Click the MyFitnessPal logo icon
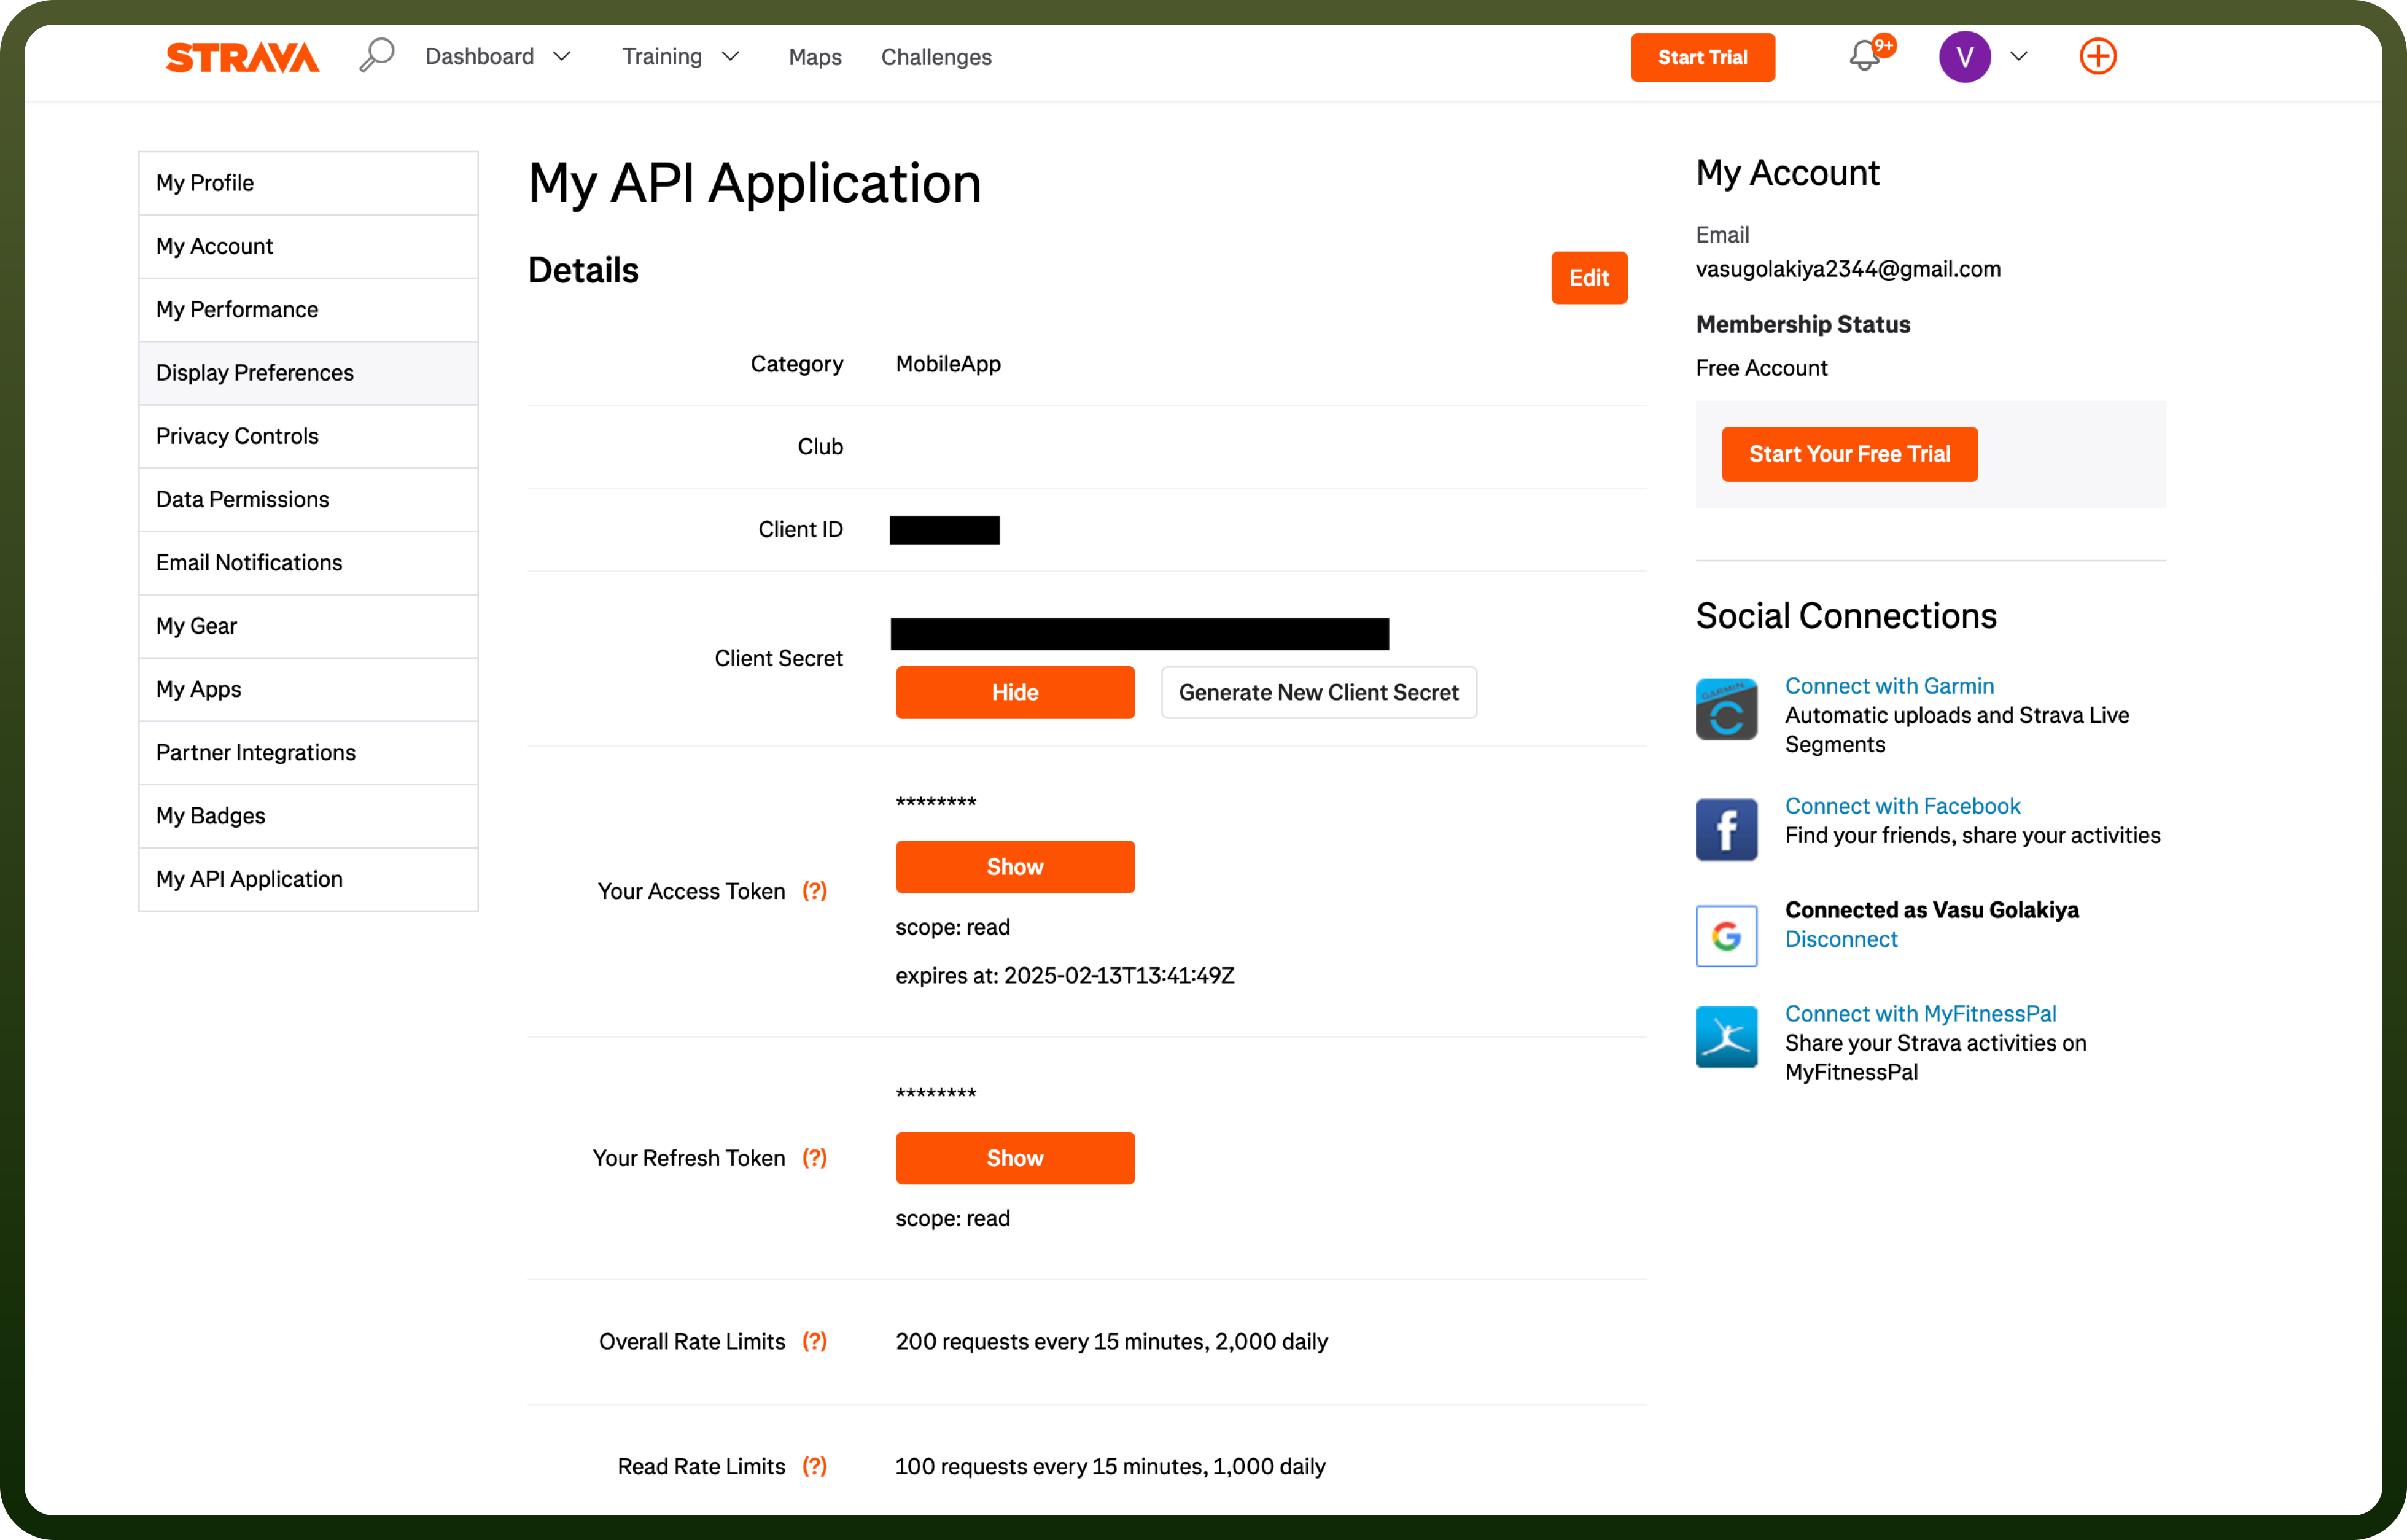The width and height of the screenshot is (2407, 1540). (x=1726, y=1037)
